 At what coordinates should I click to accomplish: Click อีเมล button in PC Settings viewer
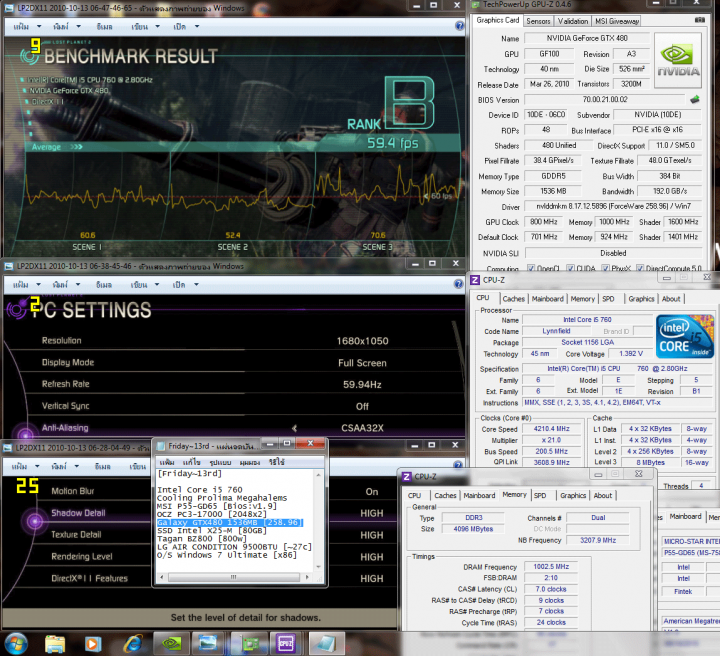point(104,285)
